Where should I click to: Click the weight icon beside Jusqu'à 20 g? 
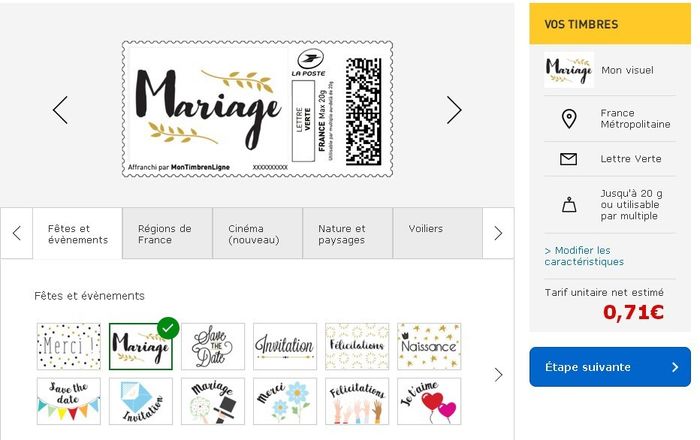coord(569,205)
